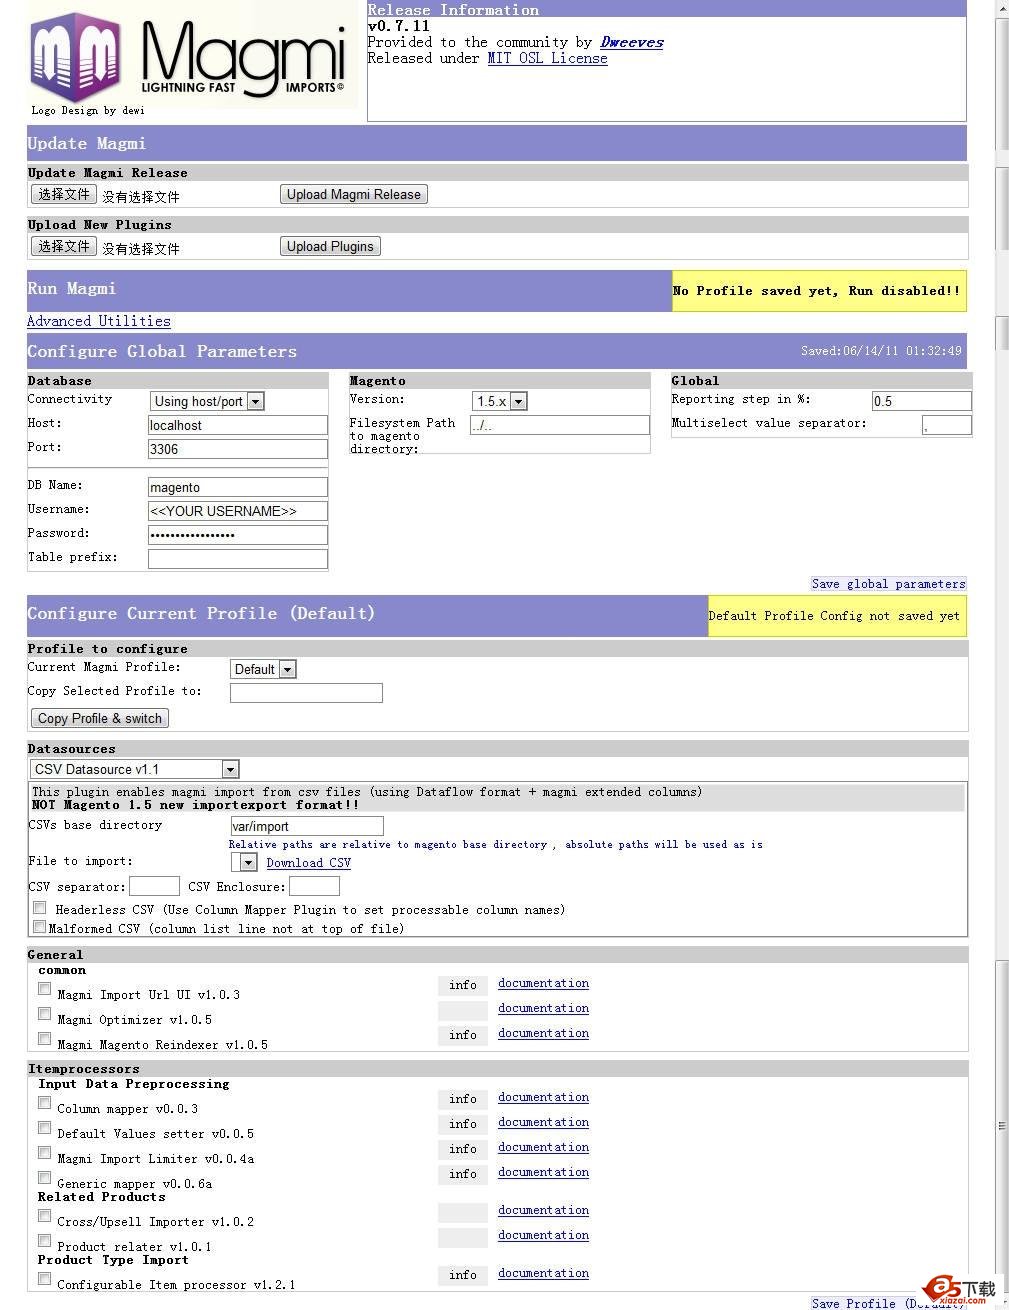Open documentation for Magmi Magento Reindexer
The image size is (1009, 1310).
(543, 1033)
